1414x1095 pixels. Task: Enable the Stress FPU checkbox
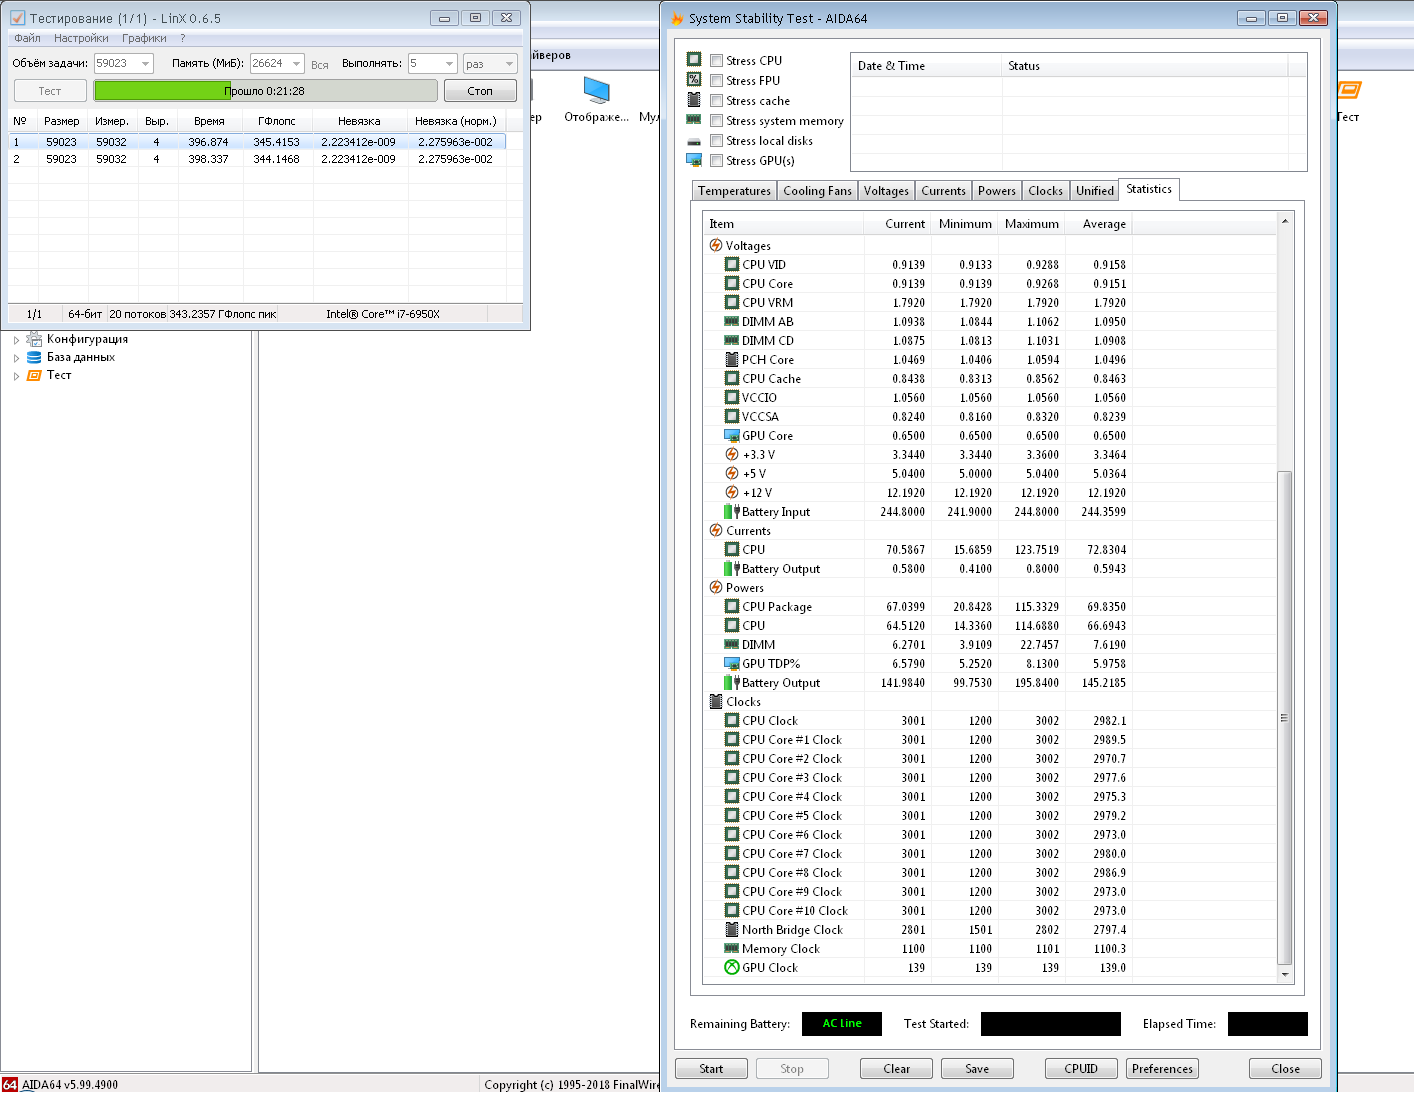tap(716, 80)
